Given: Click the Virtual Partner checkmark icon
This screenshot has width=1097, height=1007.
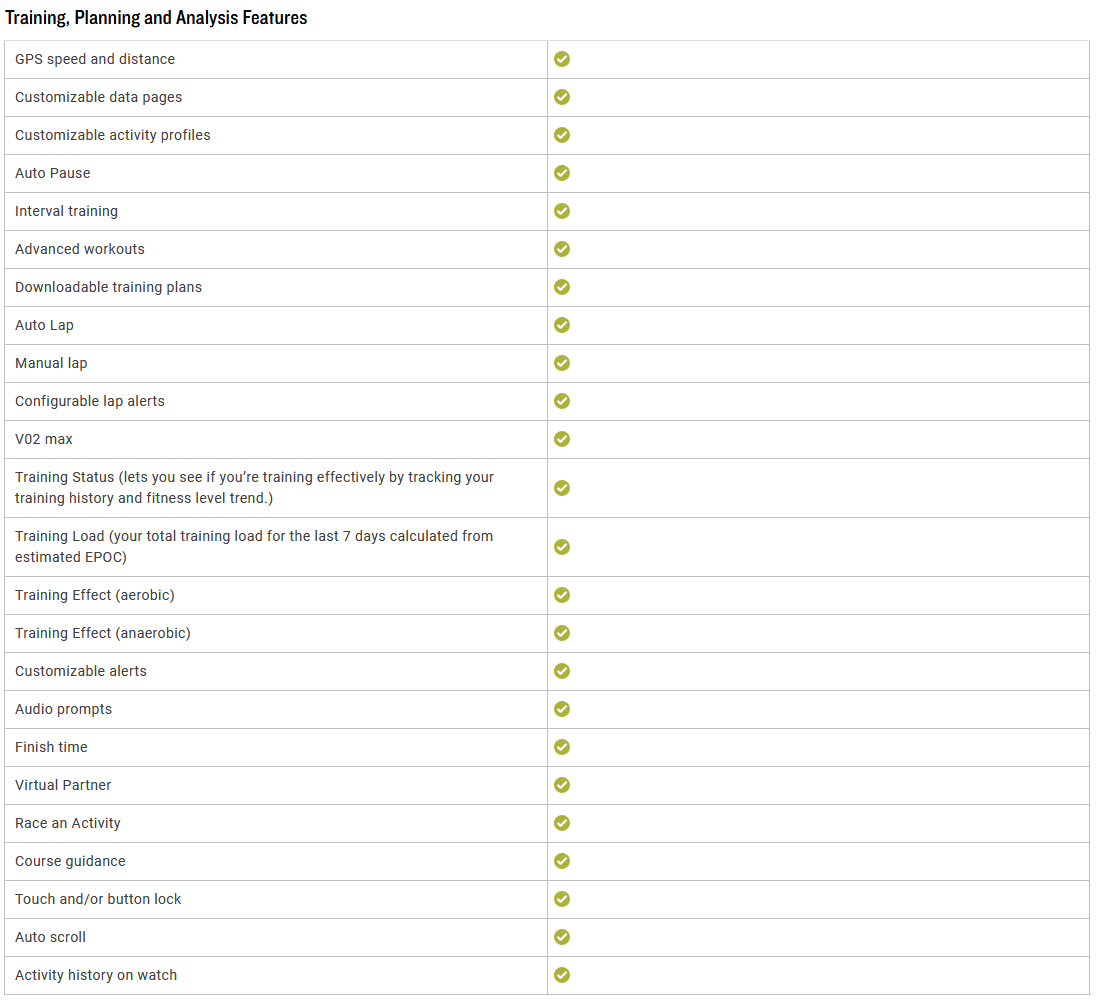Looking at the screenshot, I should point(562,785).
